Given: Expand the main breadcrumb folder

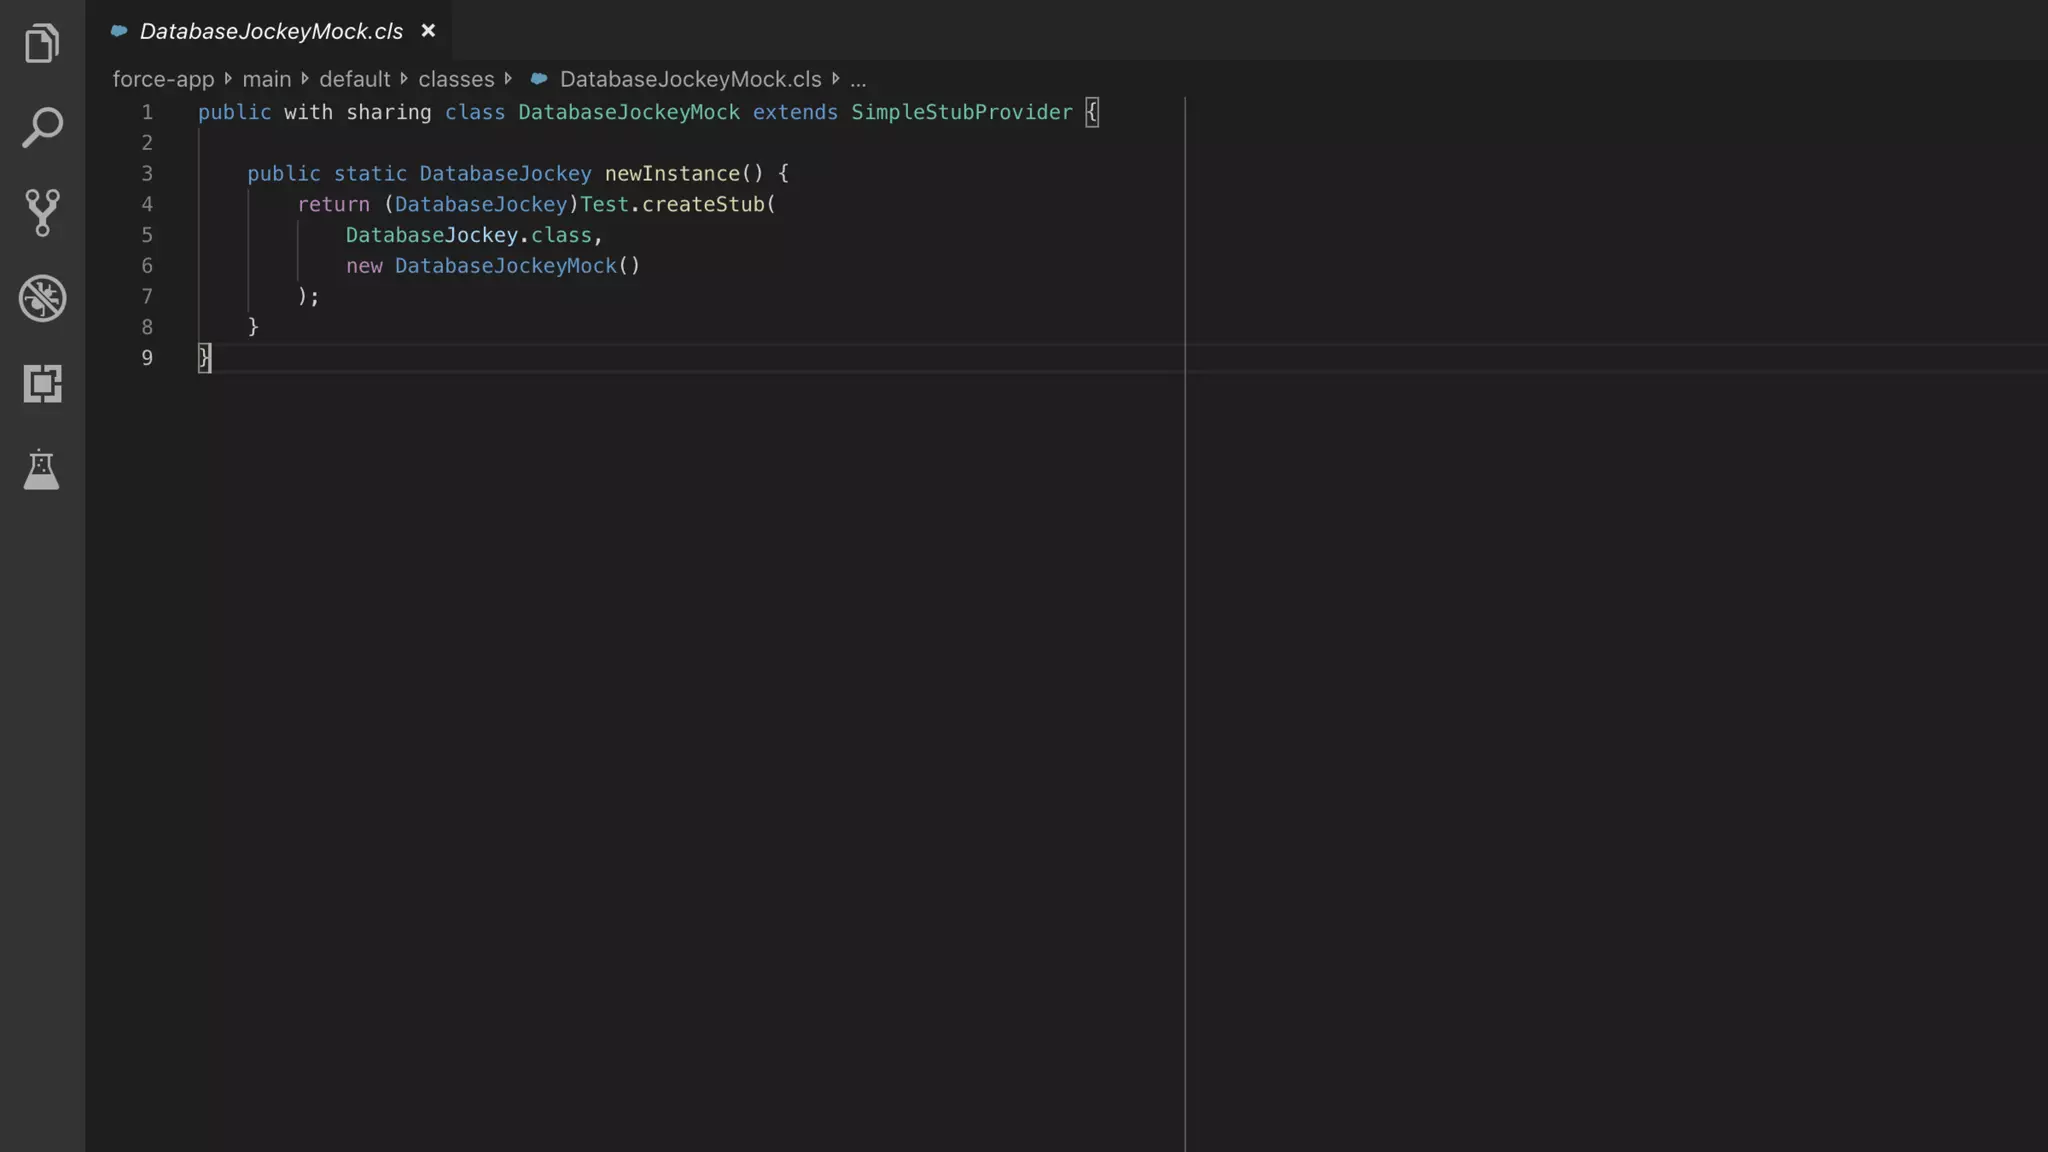Looking at the screenshot, I should pos(266,79).
